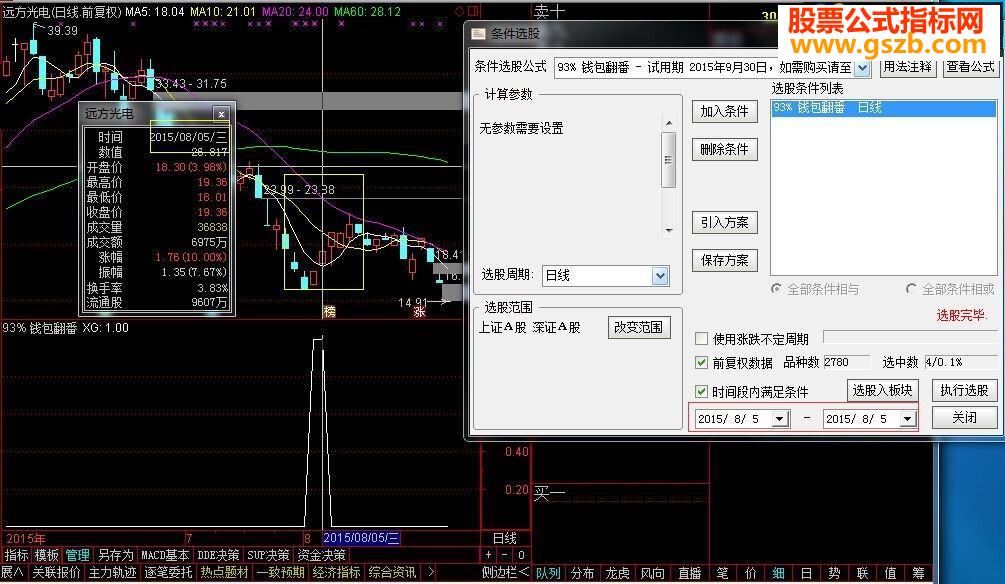Select DDE决策 indicator tab
The height and width of the screenshot is (584, 1005).
[218, 555]
